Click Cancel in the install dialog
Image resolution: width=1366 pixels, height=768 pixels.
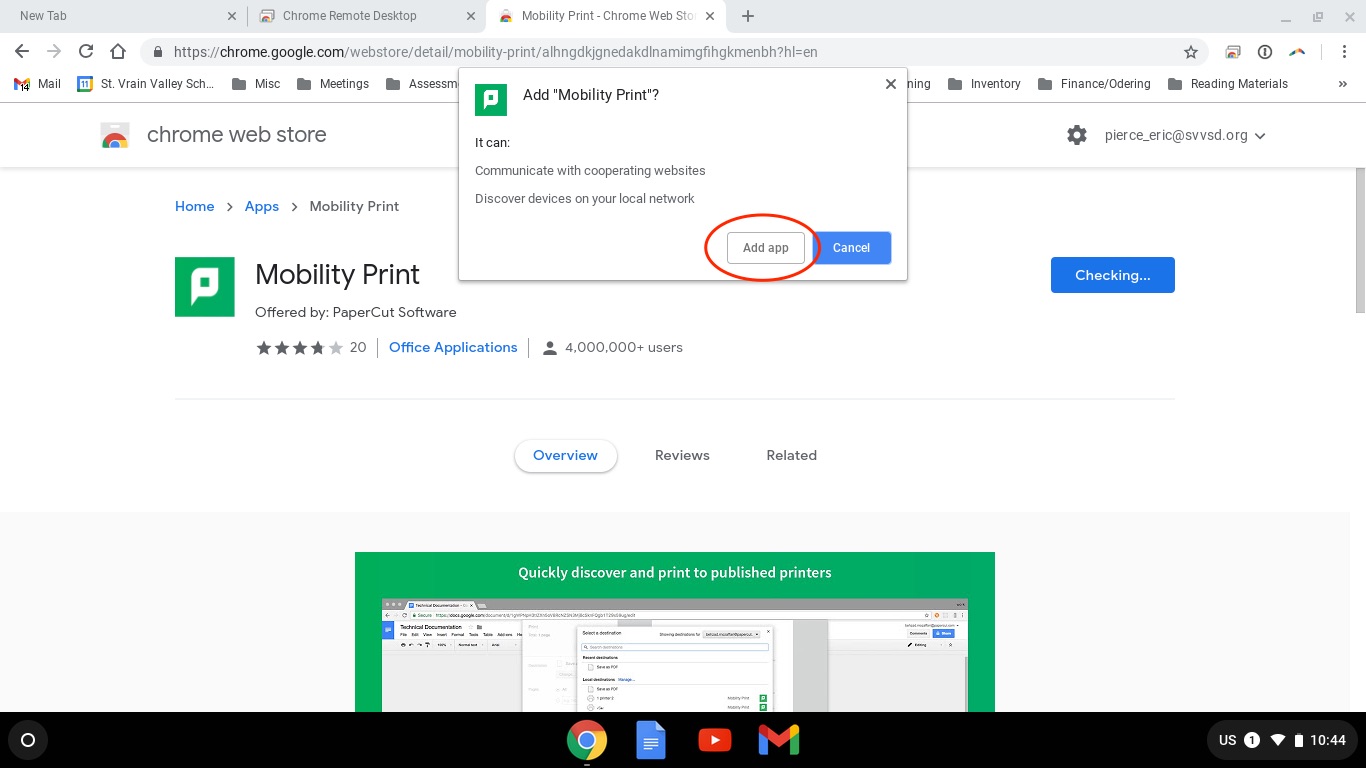point(851,248)
